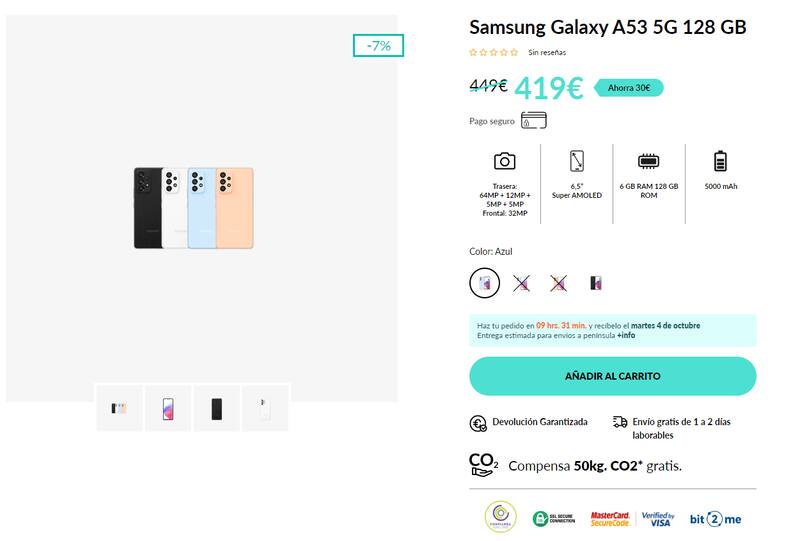This screenshot has height=541, width=800.
Task: Open the +info shipping details link
Action: [625, 336]
